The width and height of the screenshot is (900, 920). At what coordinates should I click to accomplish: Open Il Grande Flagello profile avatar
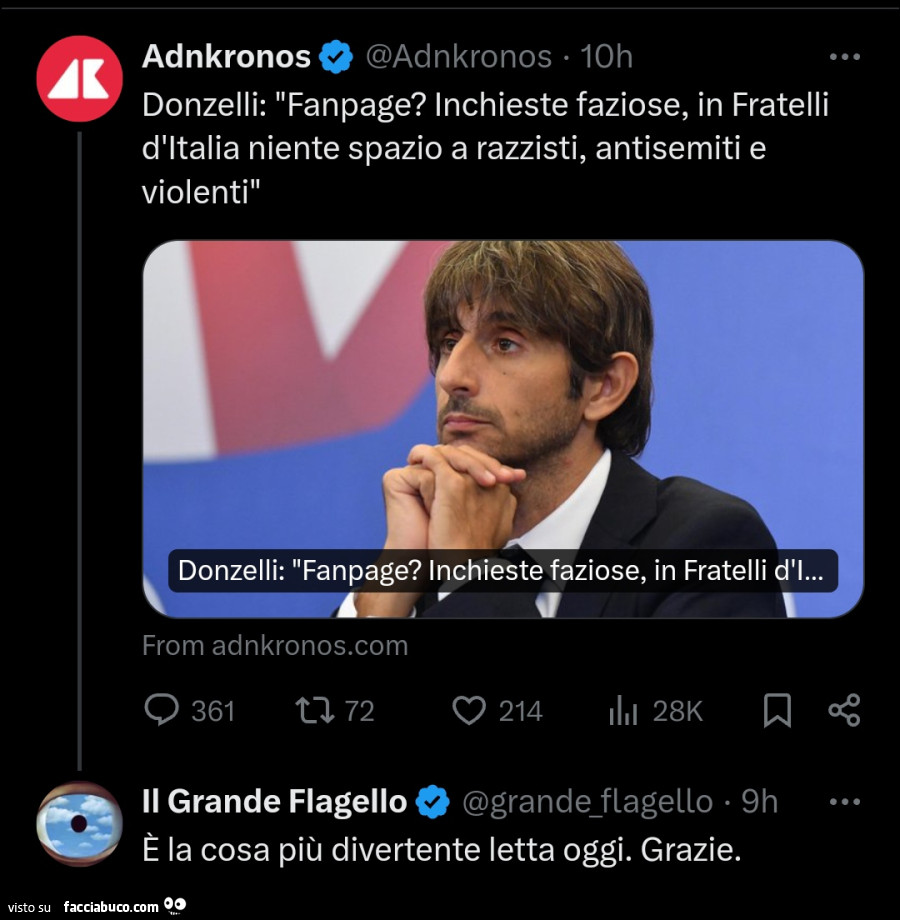coord(79,819)
